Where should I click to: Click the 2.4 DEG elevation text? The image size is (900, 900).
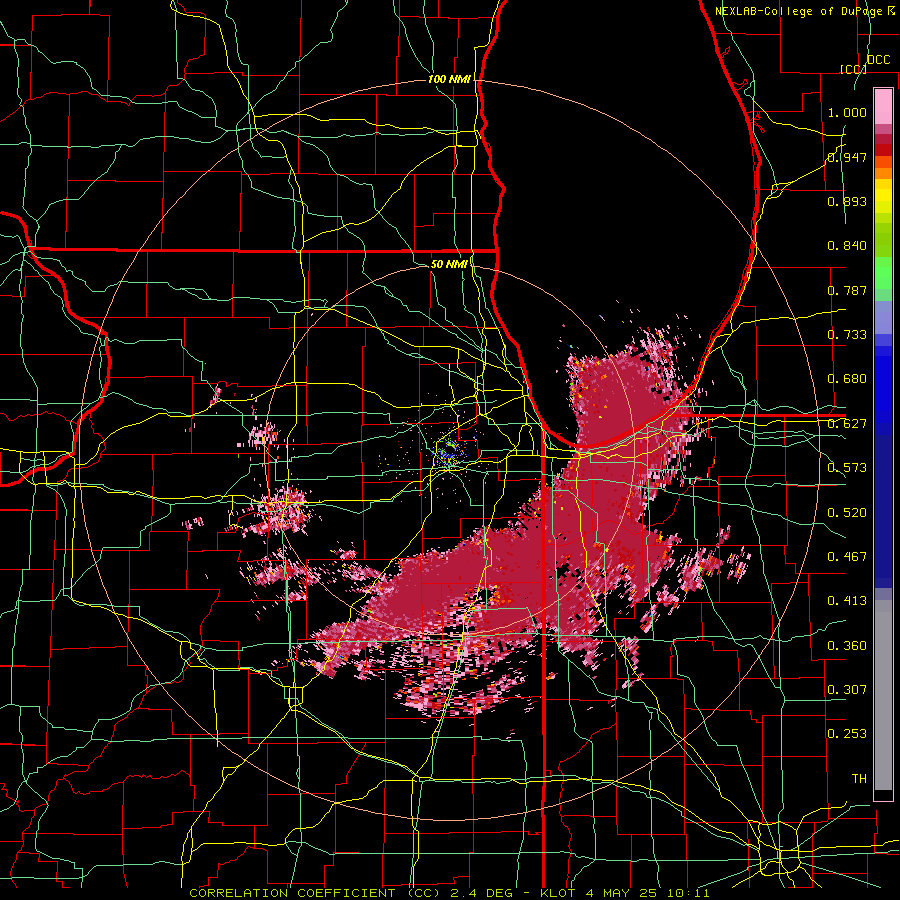(x=484, y=893)
